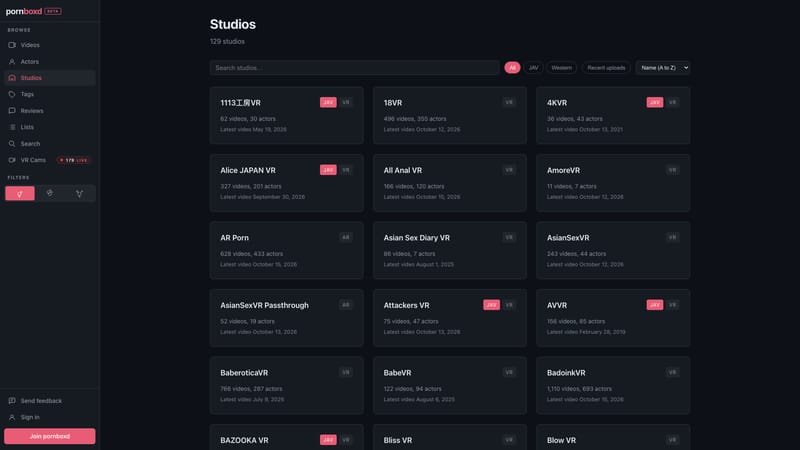800x450 pixels.
Task: Open the AVVR studio card
Action: coord(613,318)
